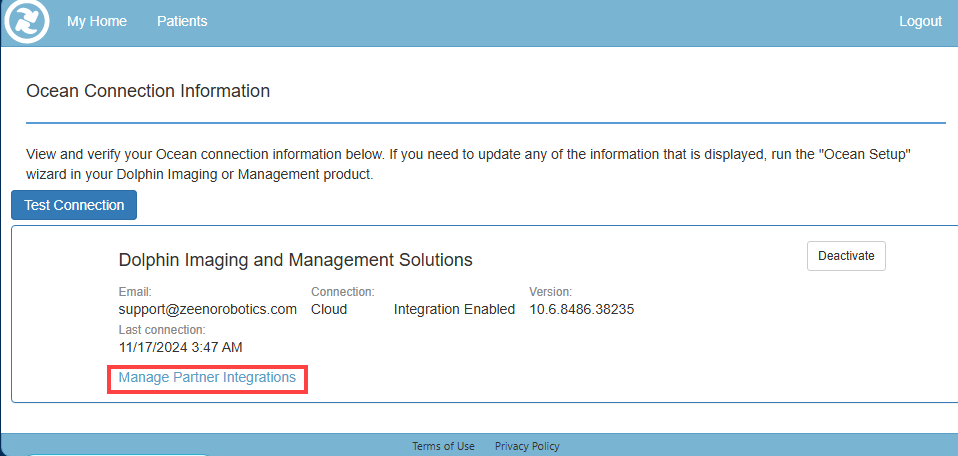Open the Terms of Use link

[x=443, y=446]
